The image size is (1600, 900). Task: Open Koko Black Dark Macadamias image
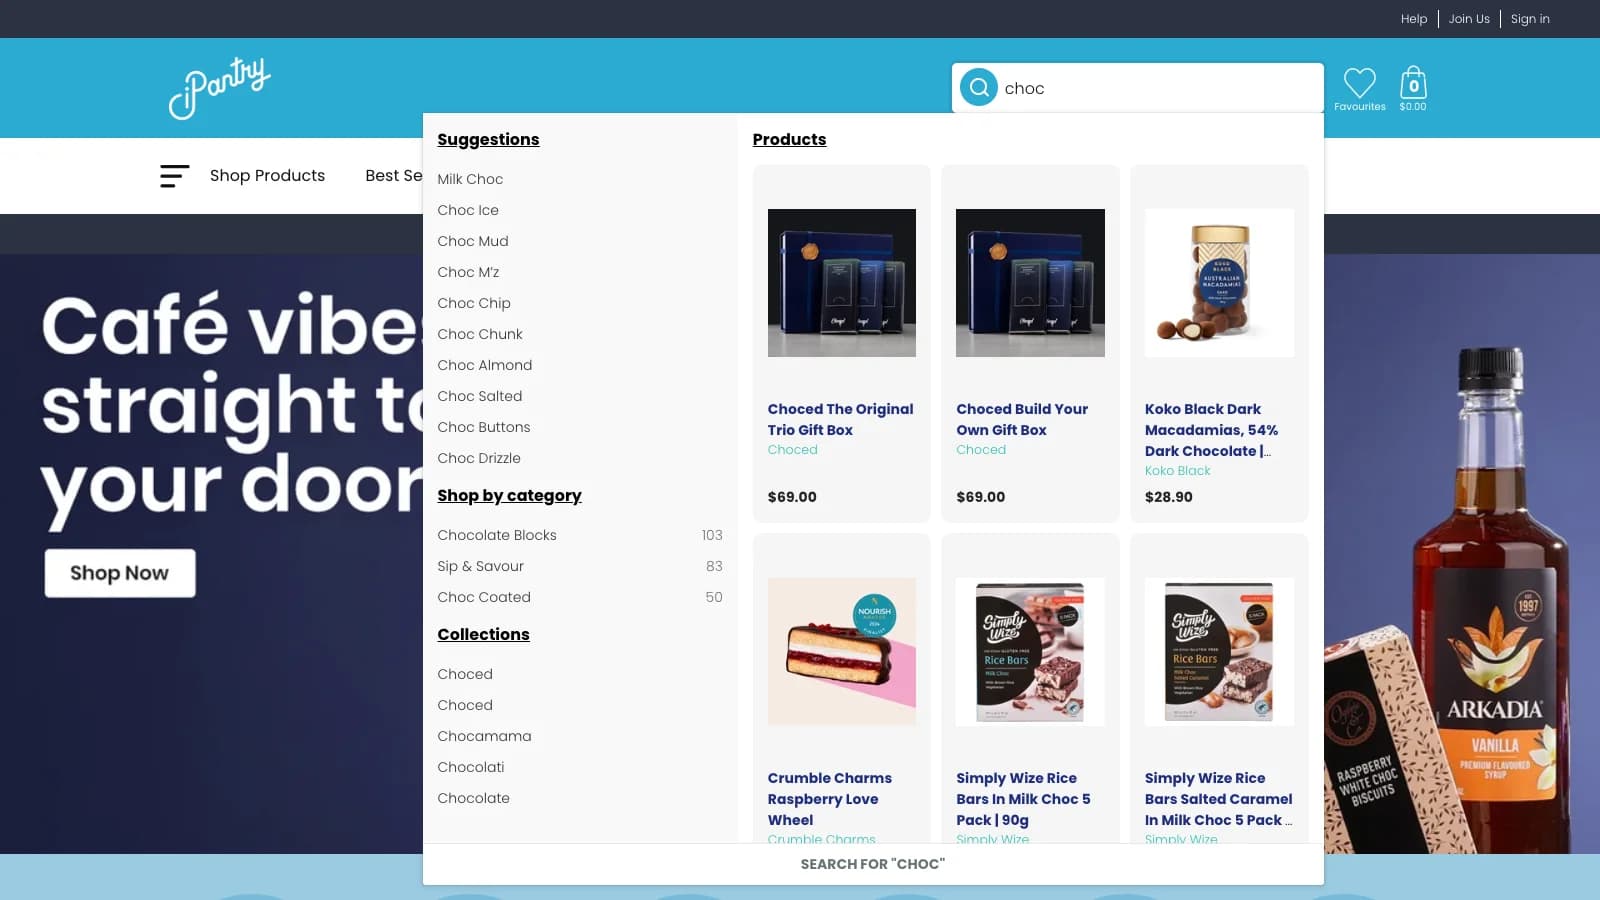point(1219,283)
